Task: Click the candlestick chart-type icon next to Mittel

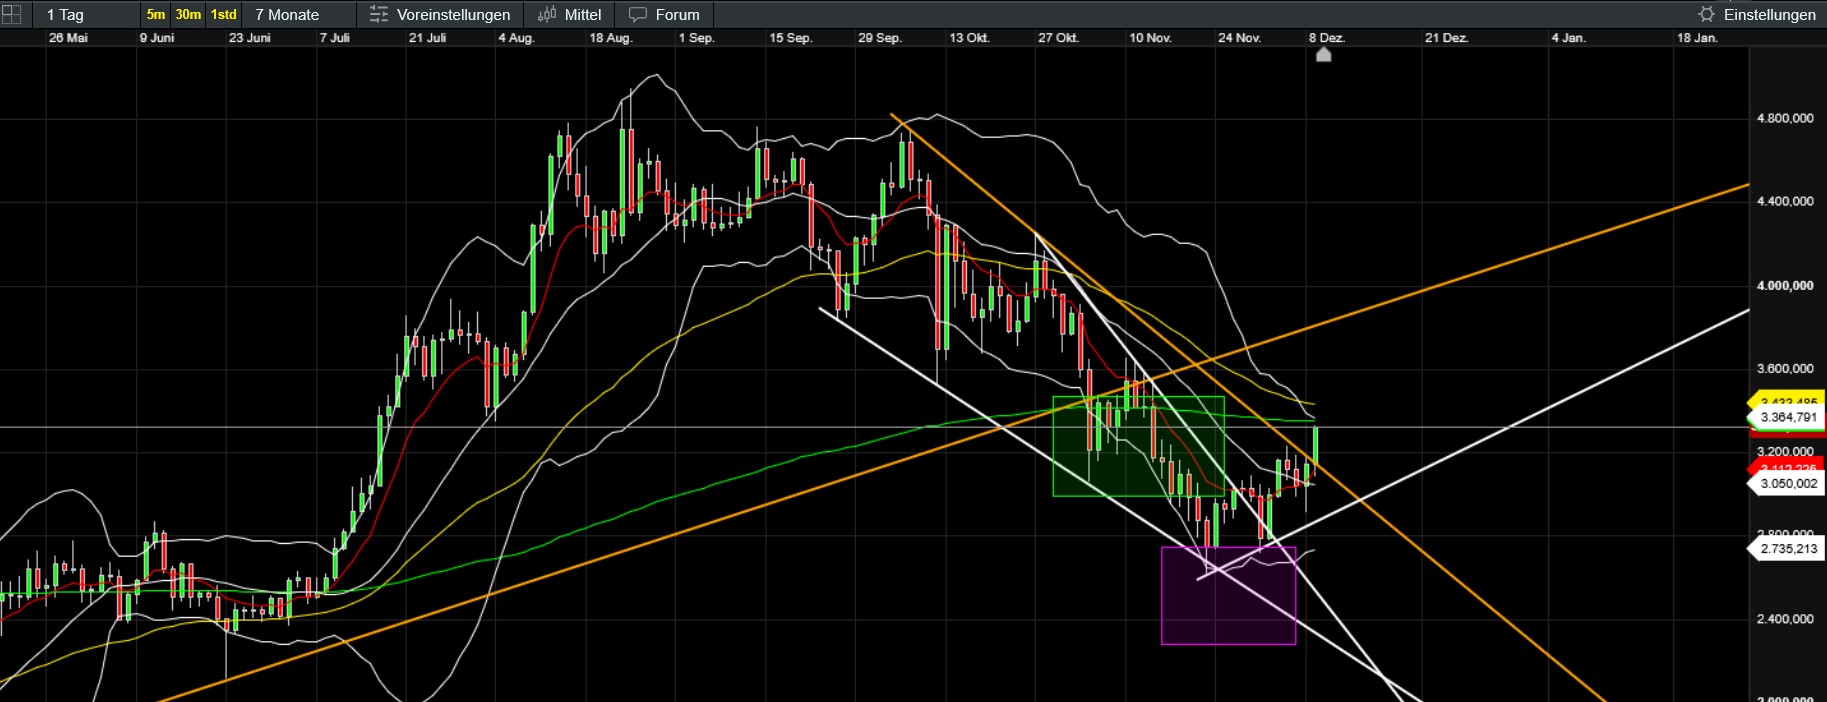Action: pos(547,14)
